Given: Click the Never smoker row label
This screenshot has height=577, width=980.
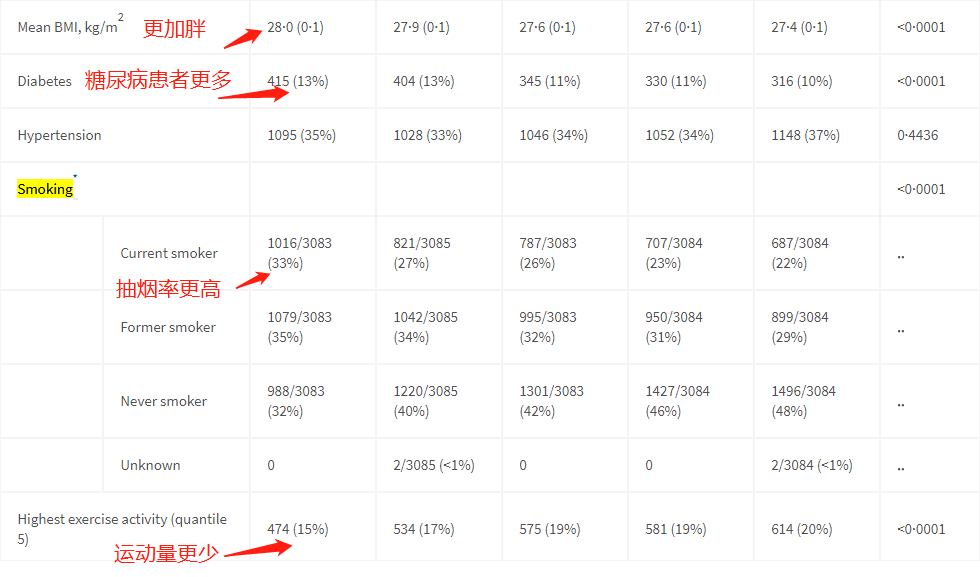Looking at the screenshot, I should (x=163, y=401).
